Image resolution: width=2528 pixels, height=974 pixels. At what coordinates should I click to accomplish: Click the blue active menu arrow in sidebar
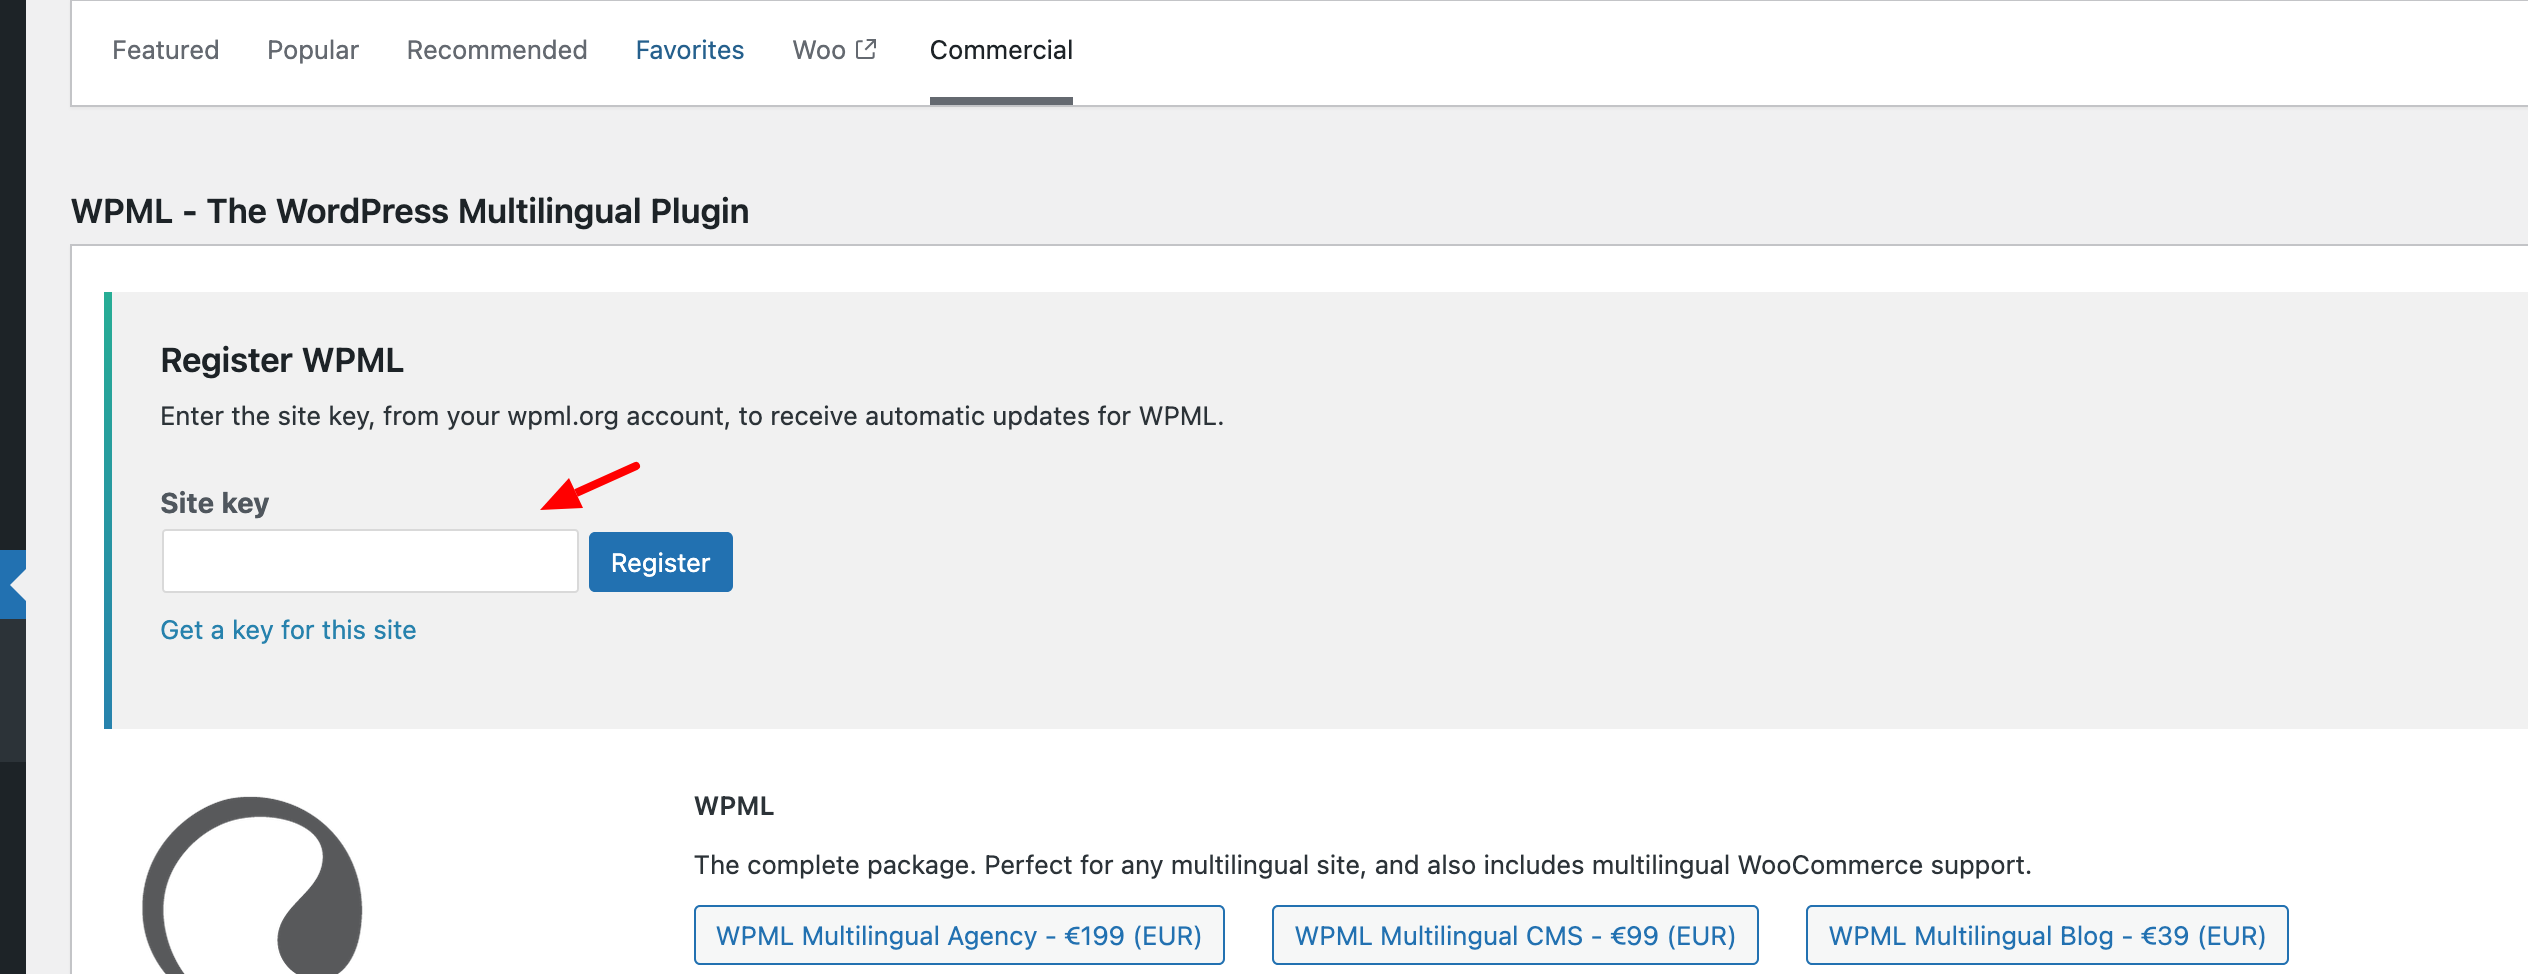click(13, 584)
